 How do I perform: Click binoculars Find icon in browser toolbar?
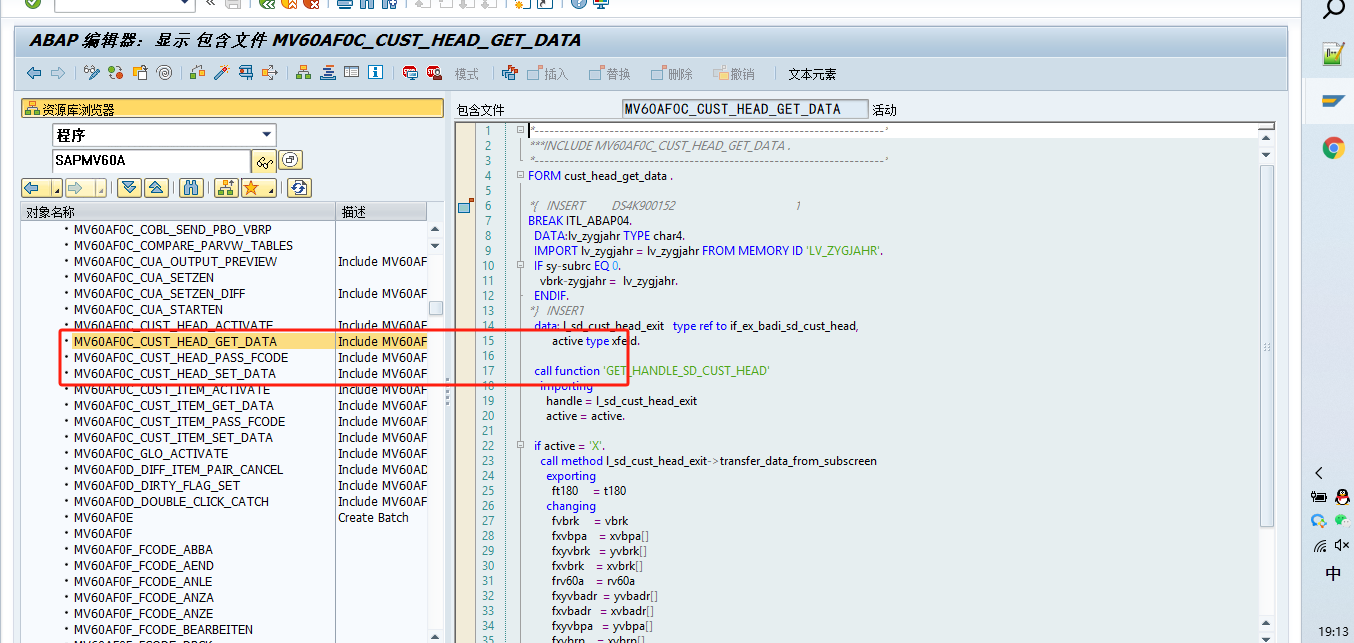click(192, 188)
